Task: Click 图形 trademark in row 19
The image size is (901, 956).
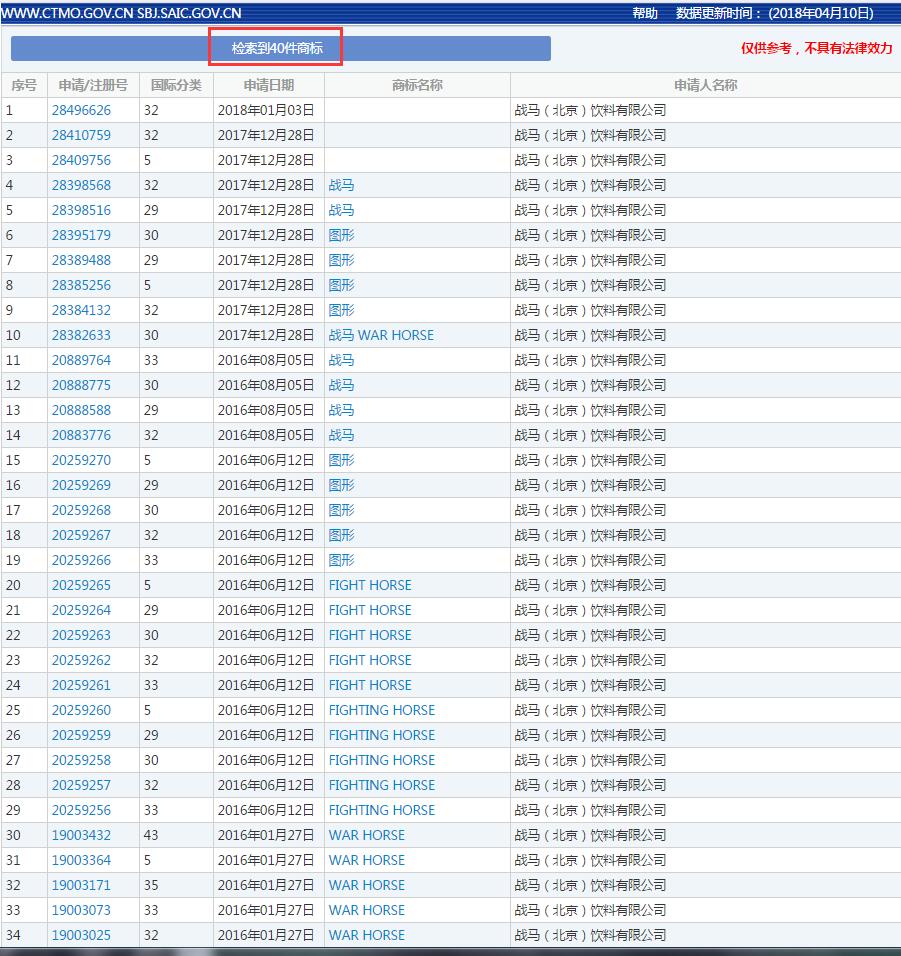Action: pos(341,560)
